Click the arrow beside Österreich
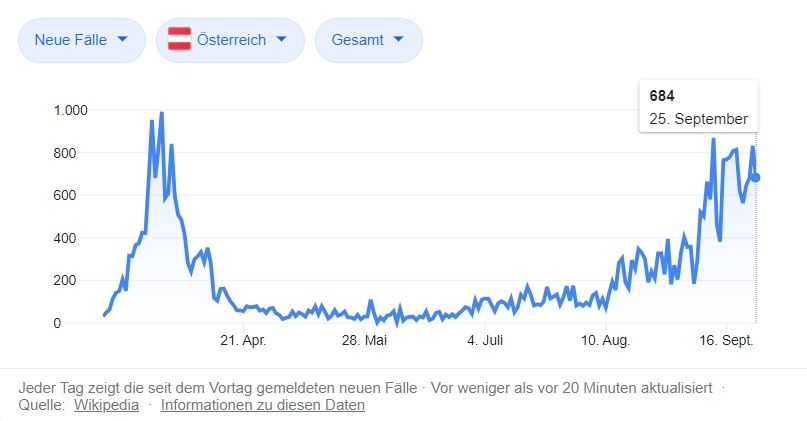Viewport: 807px width, 421px height. coord(282,40)
